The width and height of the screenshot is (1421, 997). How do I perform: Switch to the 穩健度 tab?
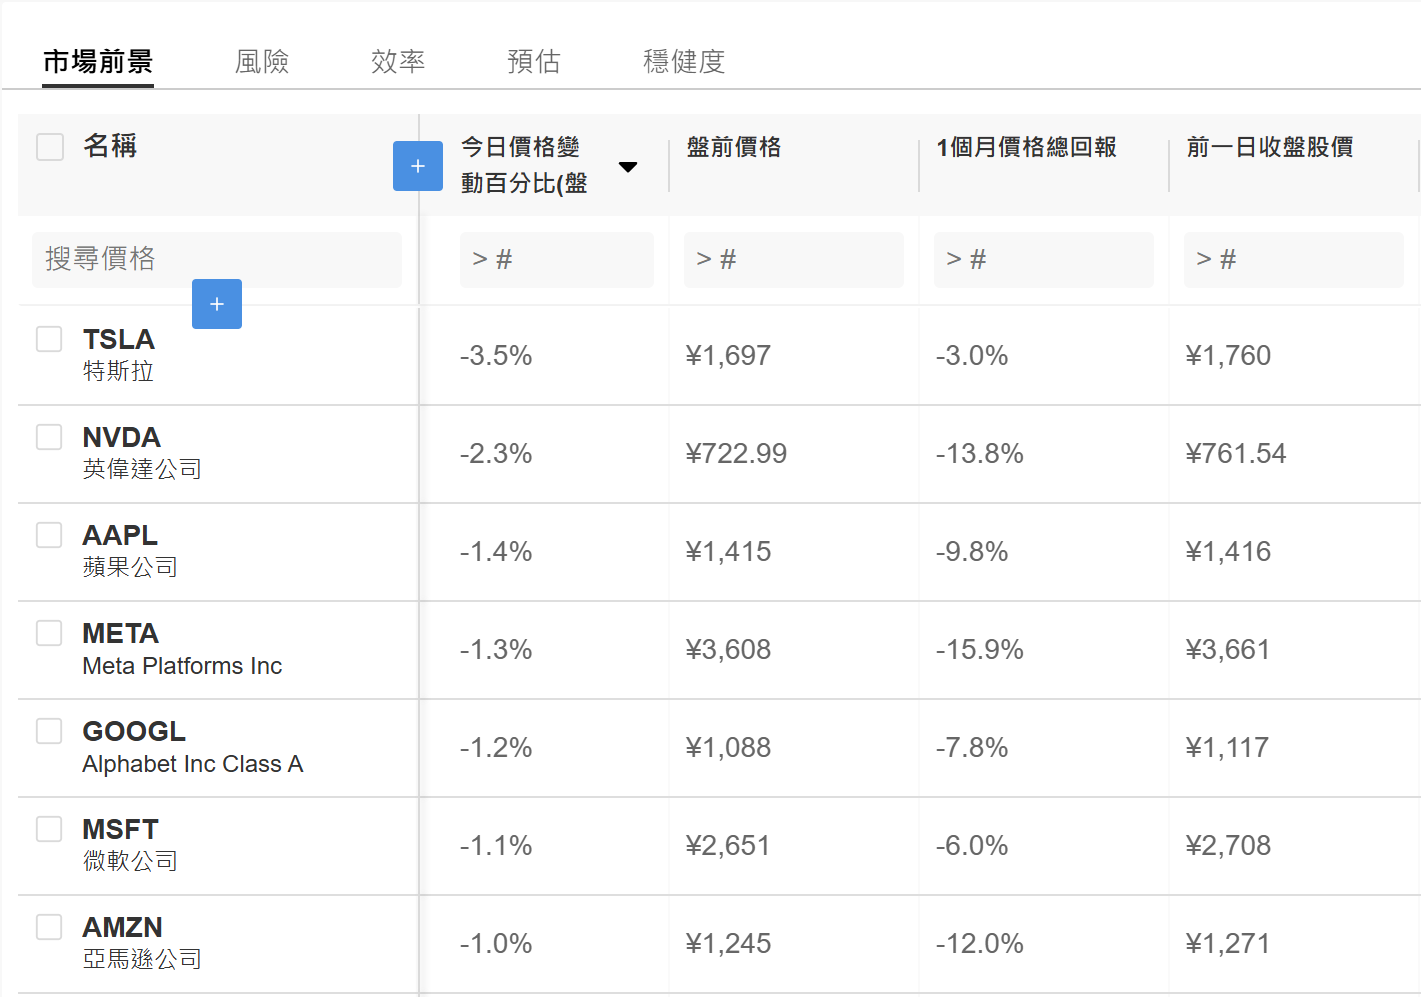(x=684, y=62)
